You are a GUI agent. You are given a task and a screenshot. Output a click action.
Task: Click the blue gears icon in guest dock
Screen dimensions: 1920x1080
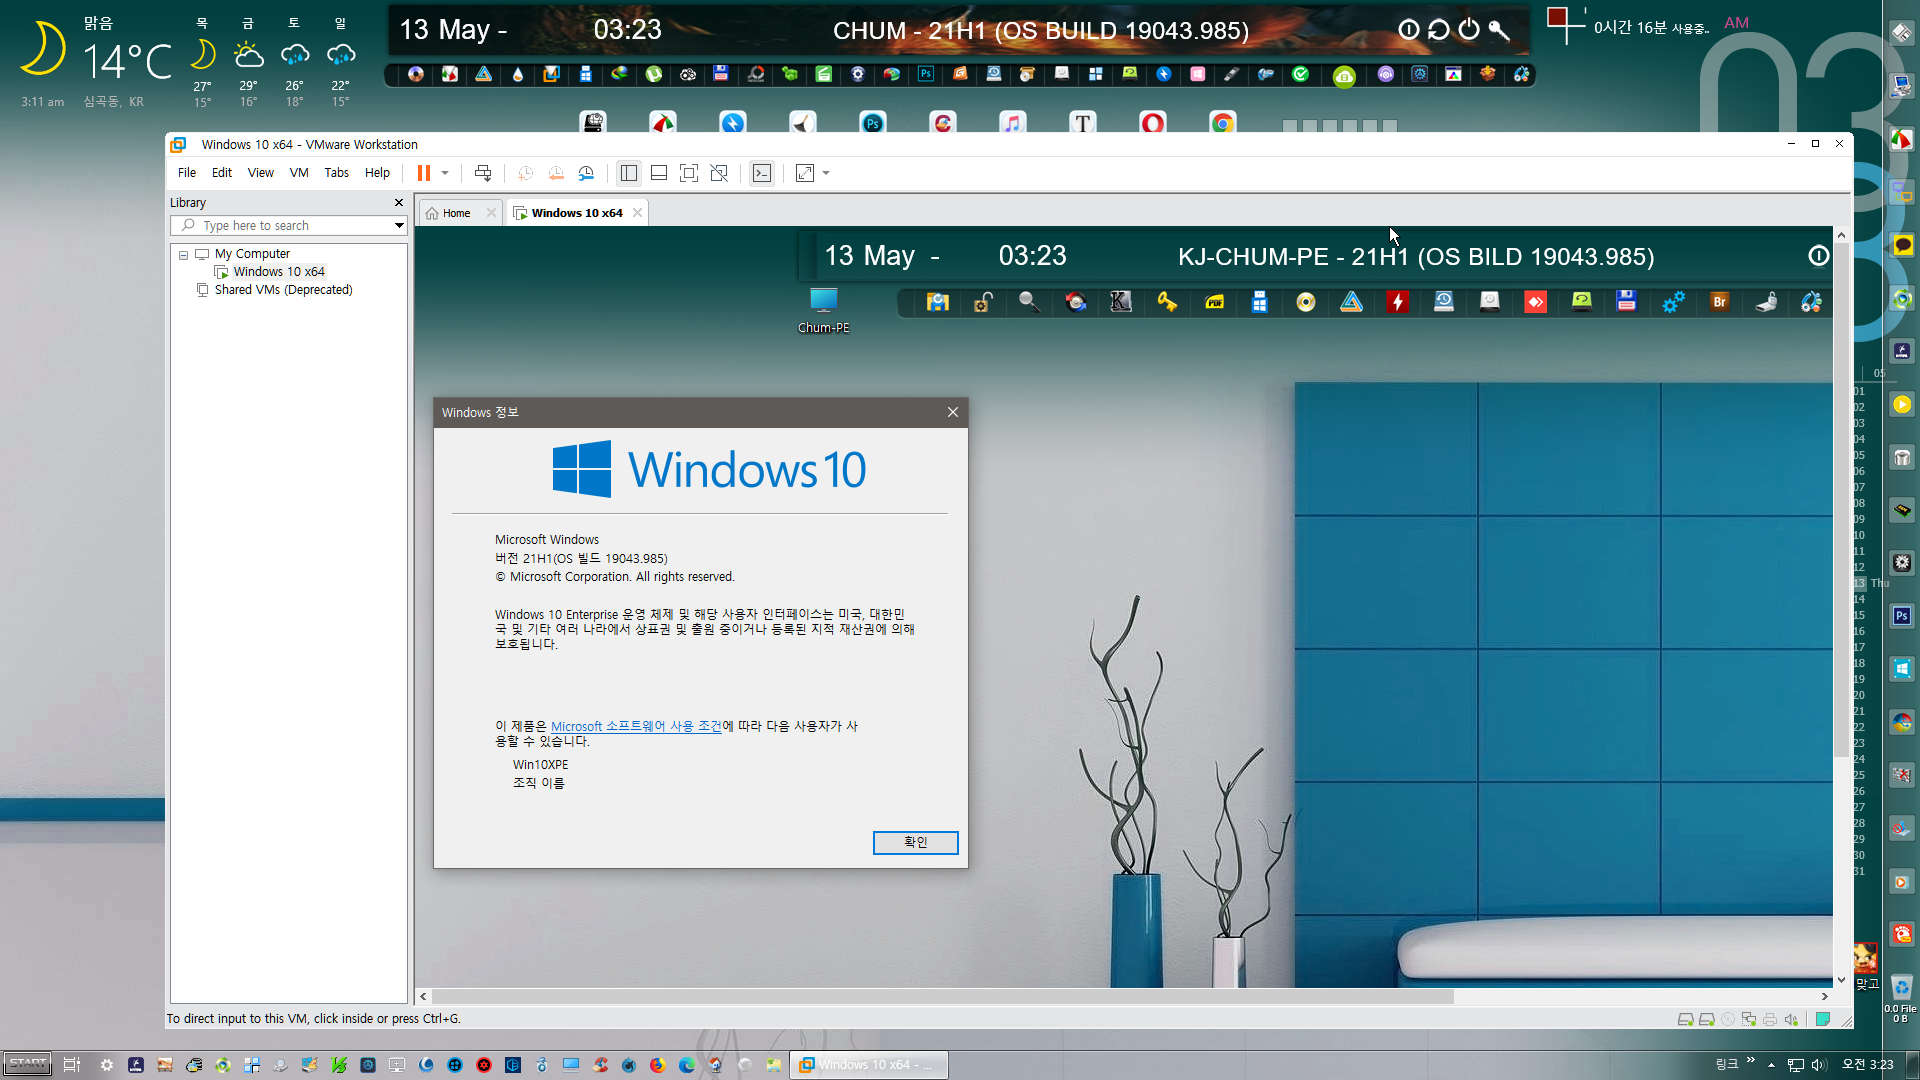click(1674, 302)
